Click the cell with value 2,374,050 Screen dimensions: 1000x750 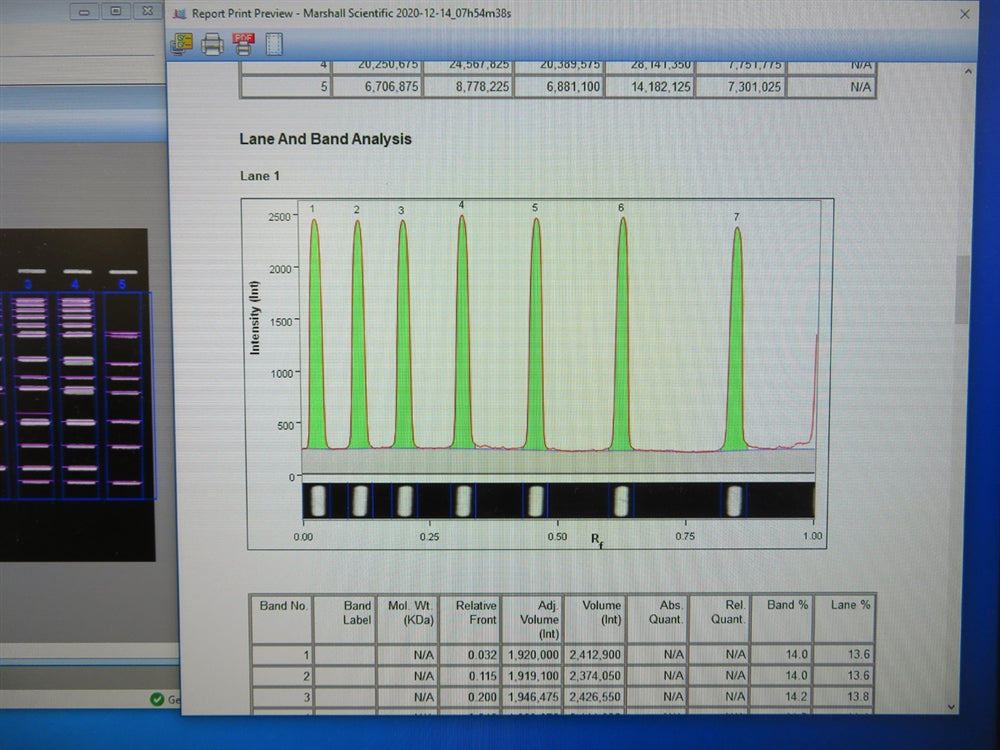tap(594, 676)
